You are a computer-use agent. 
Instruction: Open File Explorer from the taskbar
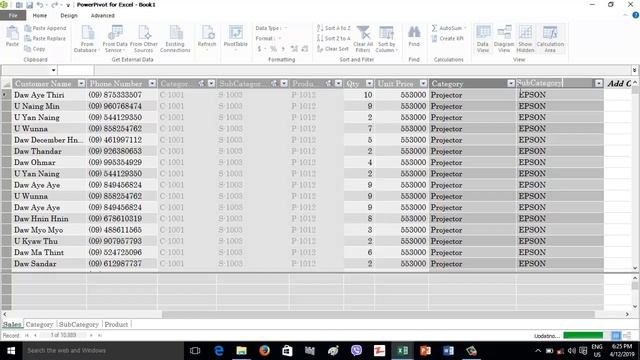(x=242, y=351)
